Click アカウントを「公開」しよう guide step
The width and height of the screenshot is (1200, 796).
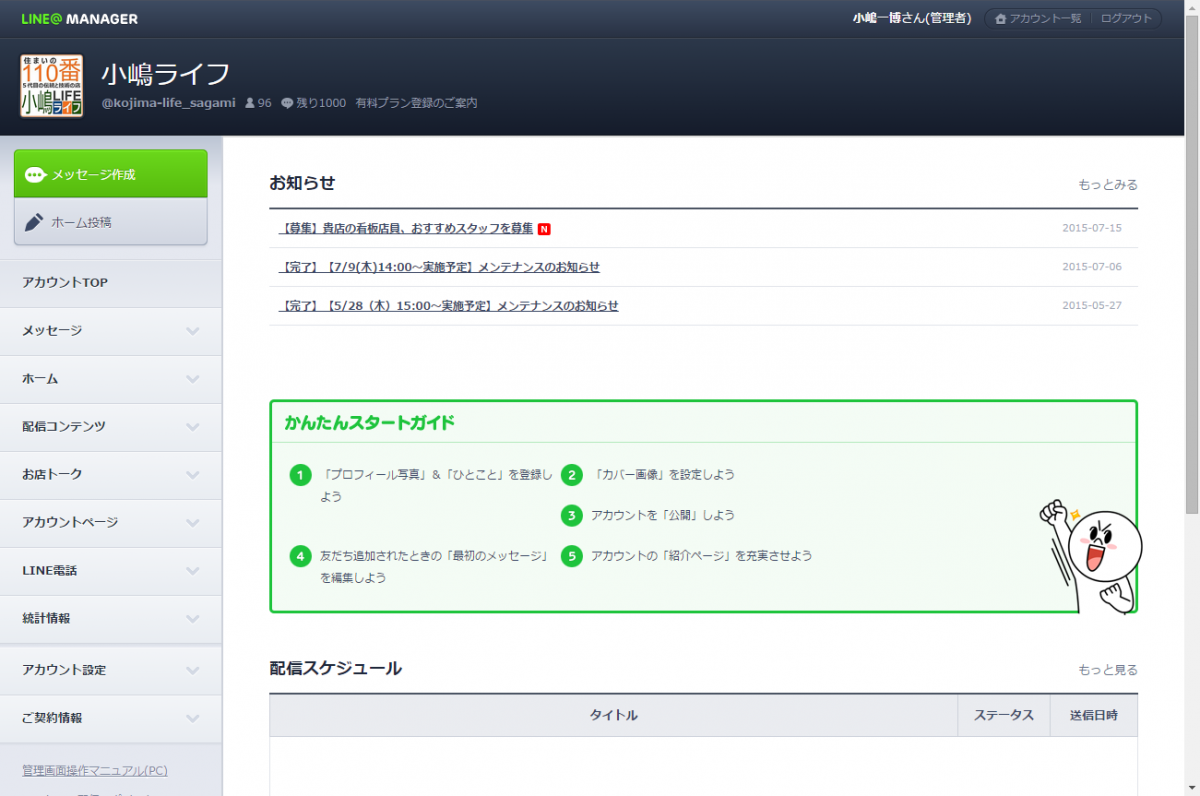pyautogui.click(x=663, y=515)
